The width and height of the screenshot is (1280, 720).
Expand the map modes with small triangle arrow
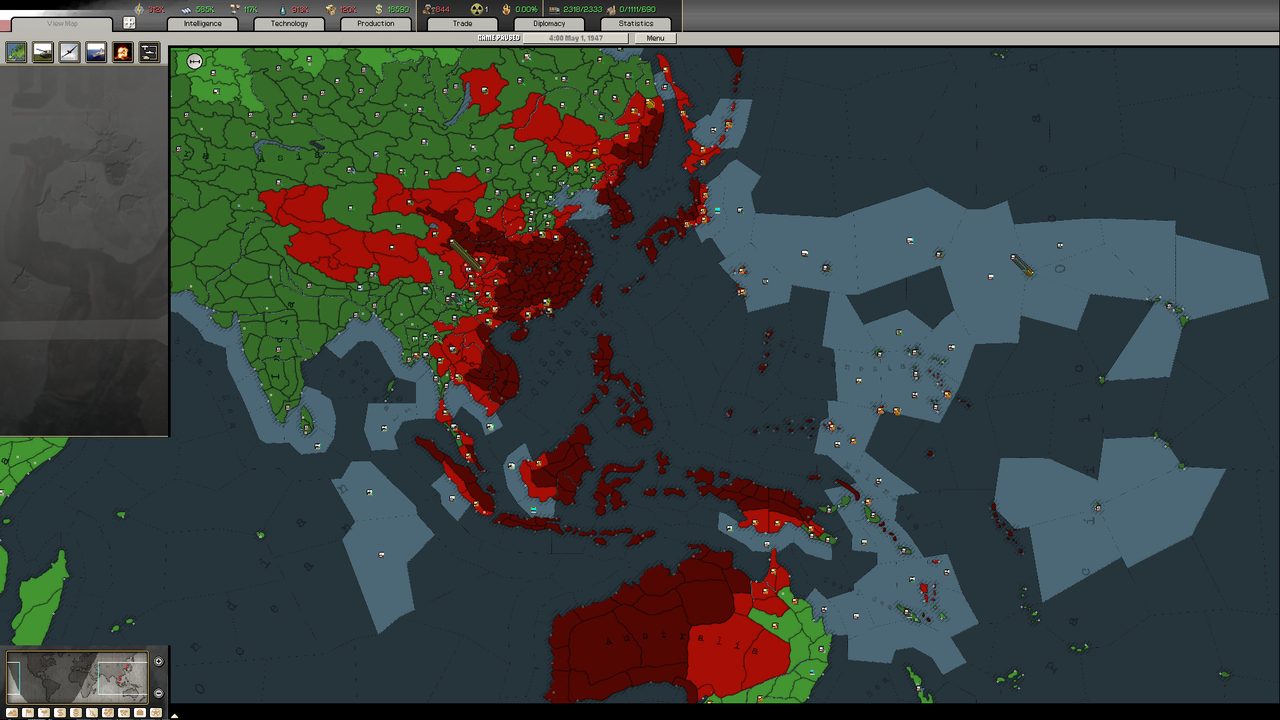[x=174, y=716]
